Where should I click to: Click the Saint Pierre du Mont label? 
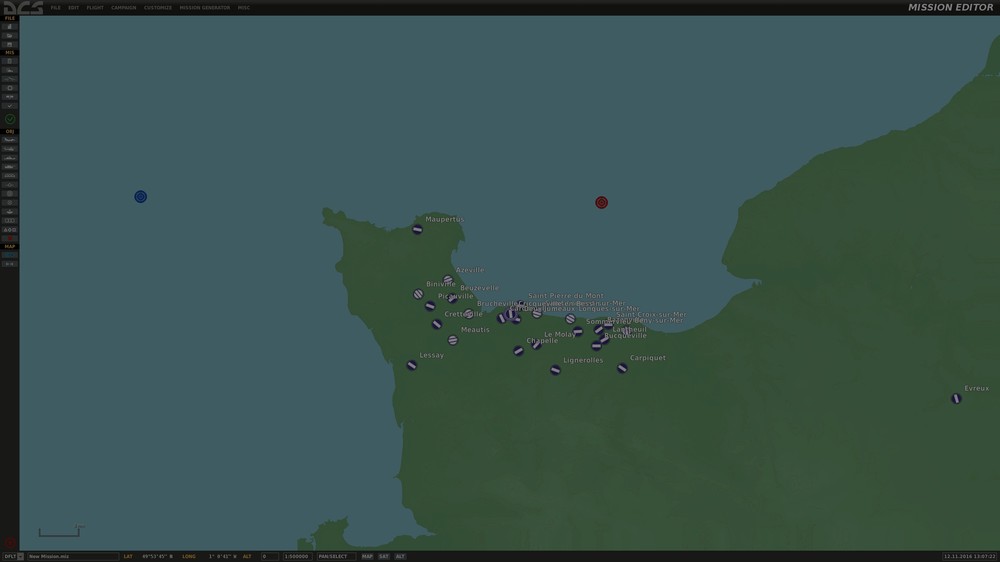[x=566, y=296]
